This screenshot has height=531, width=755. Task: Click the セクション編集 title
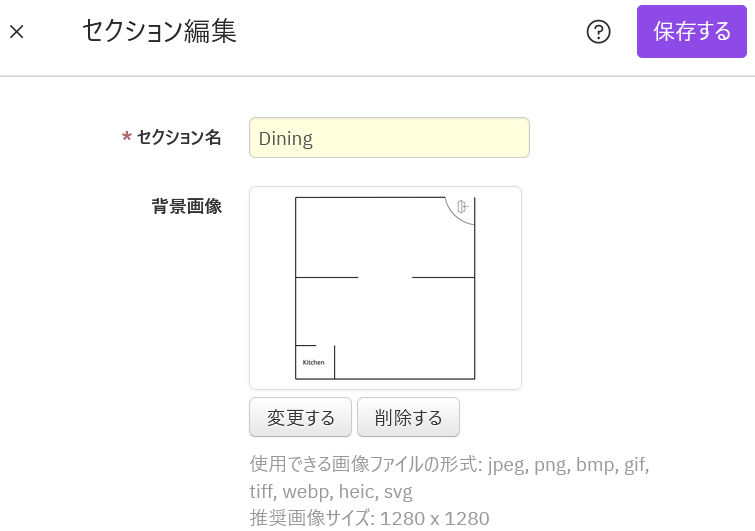tap(159, 32)
